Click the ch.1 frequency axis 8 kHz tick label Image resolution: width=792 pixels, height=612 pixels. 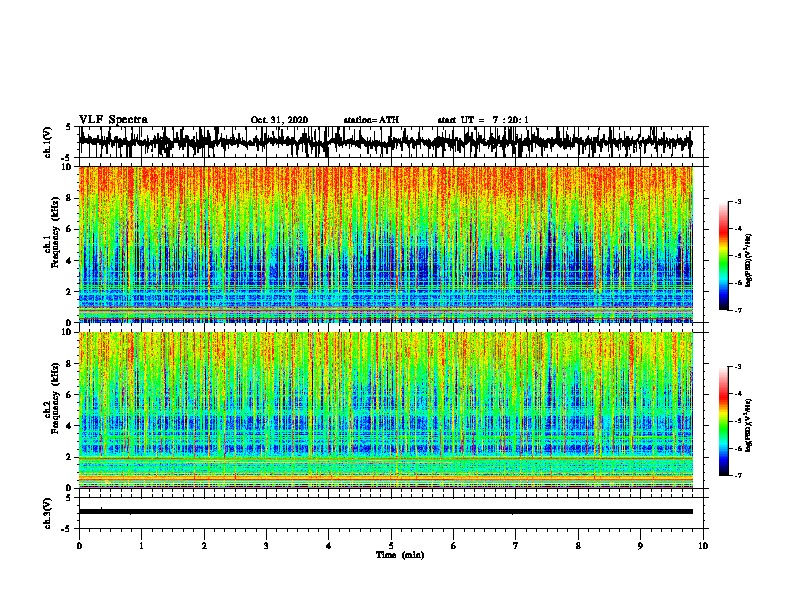pos(70,198)
